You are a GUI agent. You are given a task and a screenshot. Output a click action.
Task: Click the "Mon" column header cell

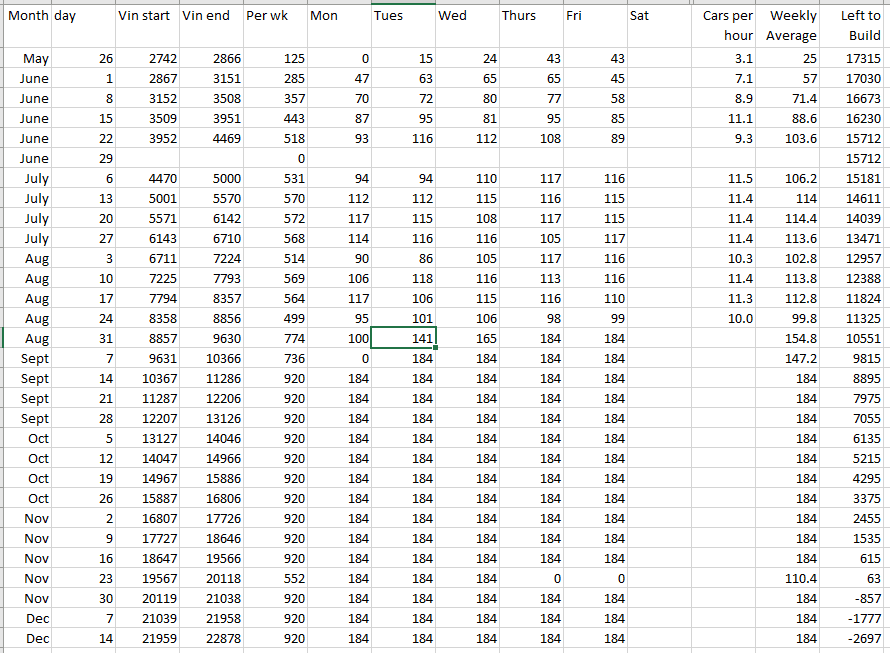tap(338, 16)
